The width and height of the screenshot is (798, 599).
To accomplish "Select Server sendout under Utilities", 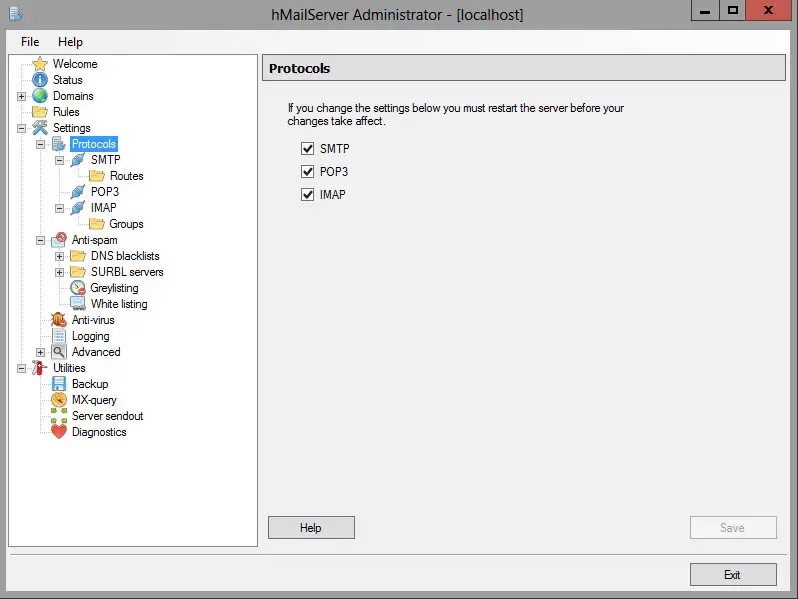I will (107, 416).
